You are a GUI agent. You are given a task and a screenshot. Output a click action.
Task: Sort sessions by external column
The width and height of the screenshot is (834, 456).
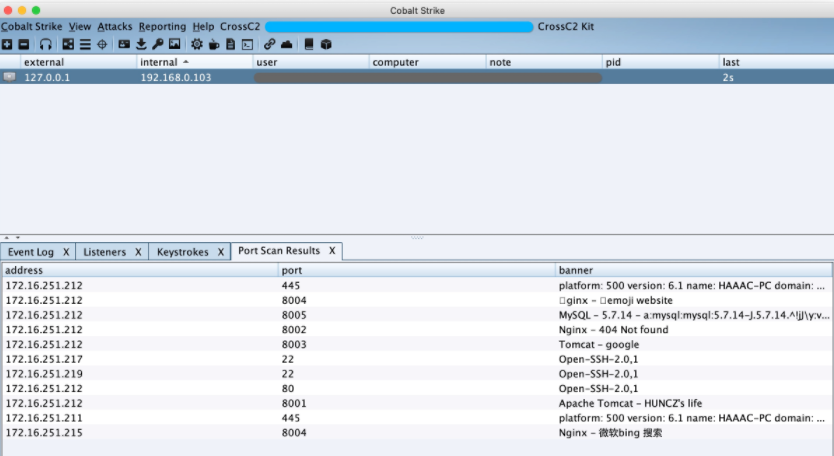pyautogui.click(x=78, y=62)
